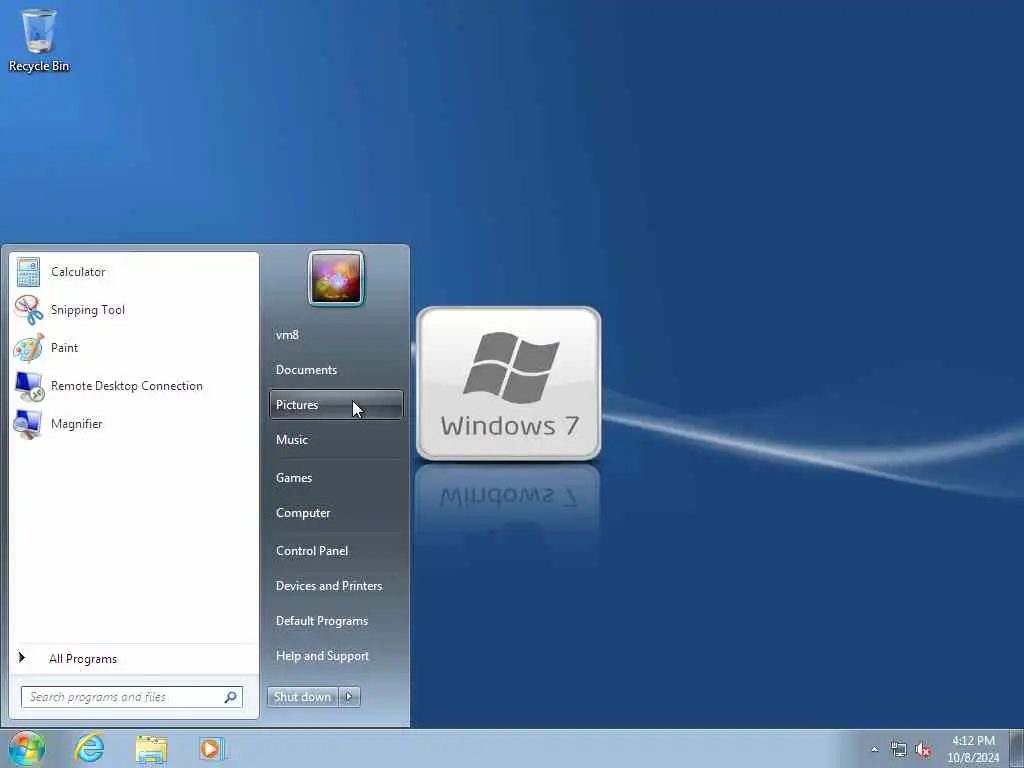Launch Calculator from the Start menu
The image size is (1024, 768).
(134, 272)
